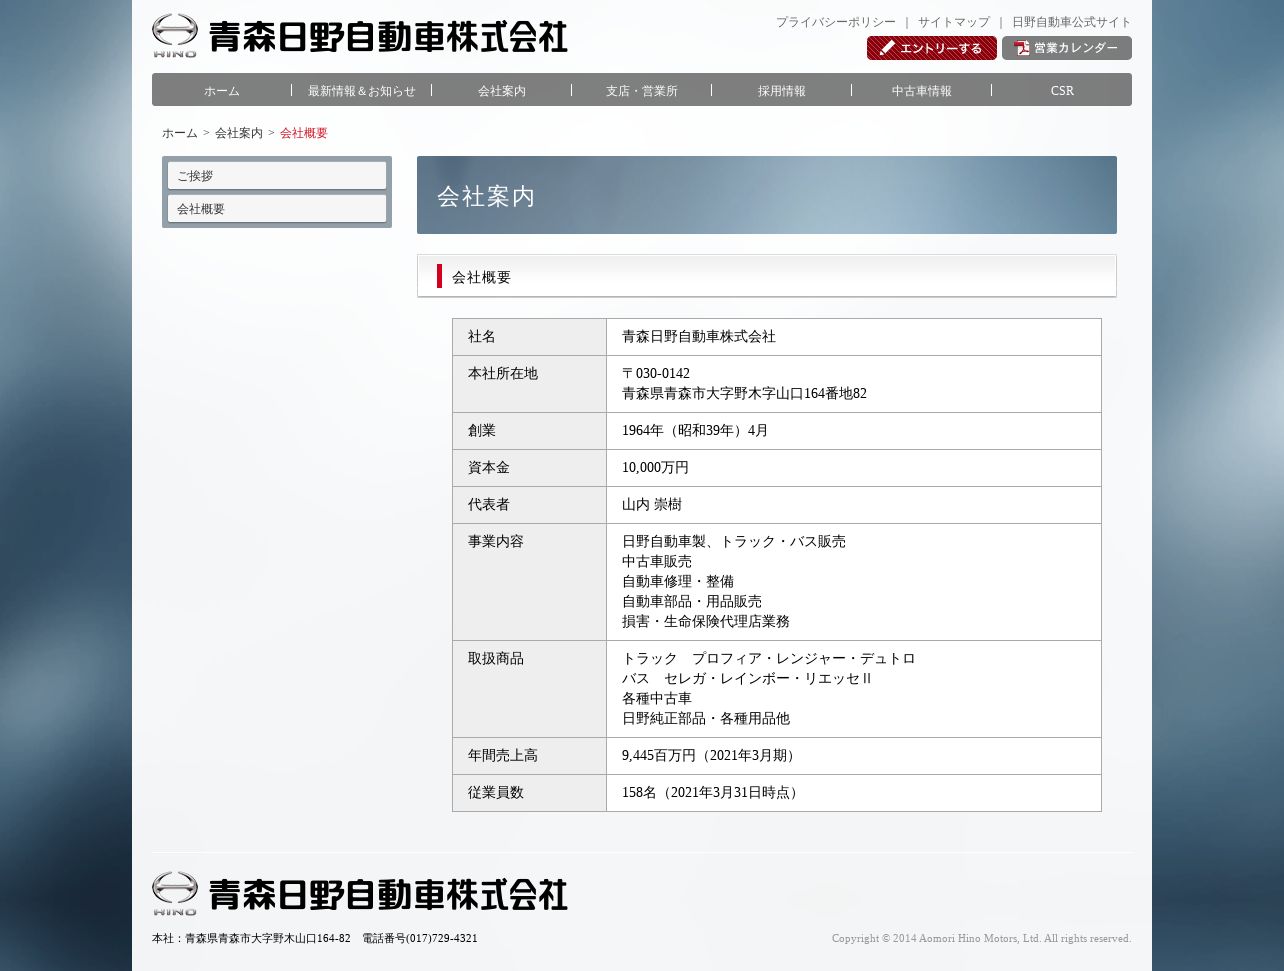Click the 会社案内 page banner heading
The width and height of the screenshot is (1284, 971).
[486, 197]
